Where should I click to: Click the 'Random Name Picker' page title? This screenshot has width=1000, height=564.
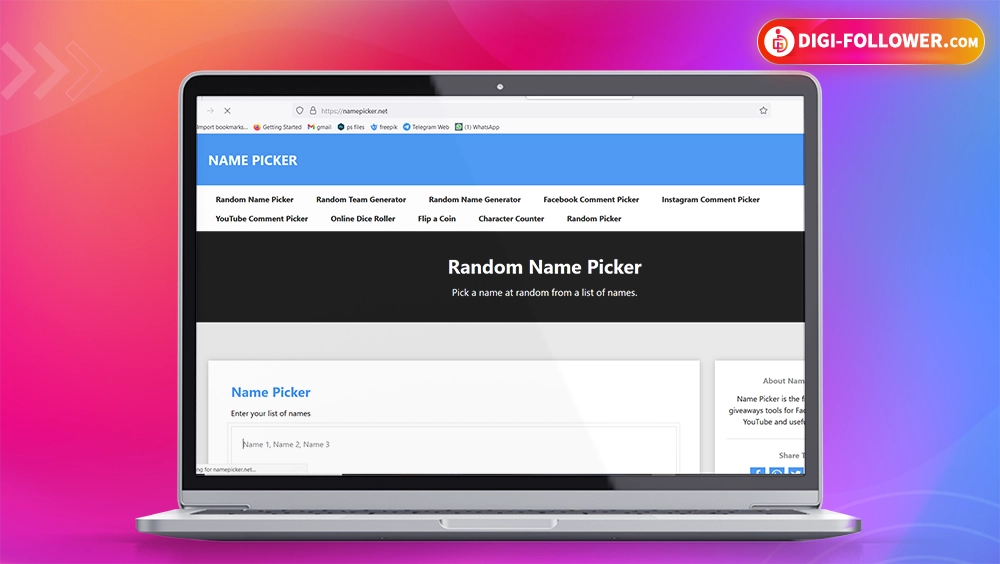click(545, 267)
